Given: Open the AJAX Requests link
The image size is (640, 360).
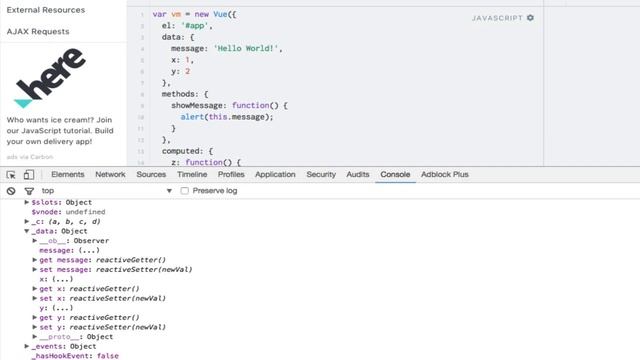Looking at the screenshot, I should tap(38, 31).
